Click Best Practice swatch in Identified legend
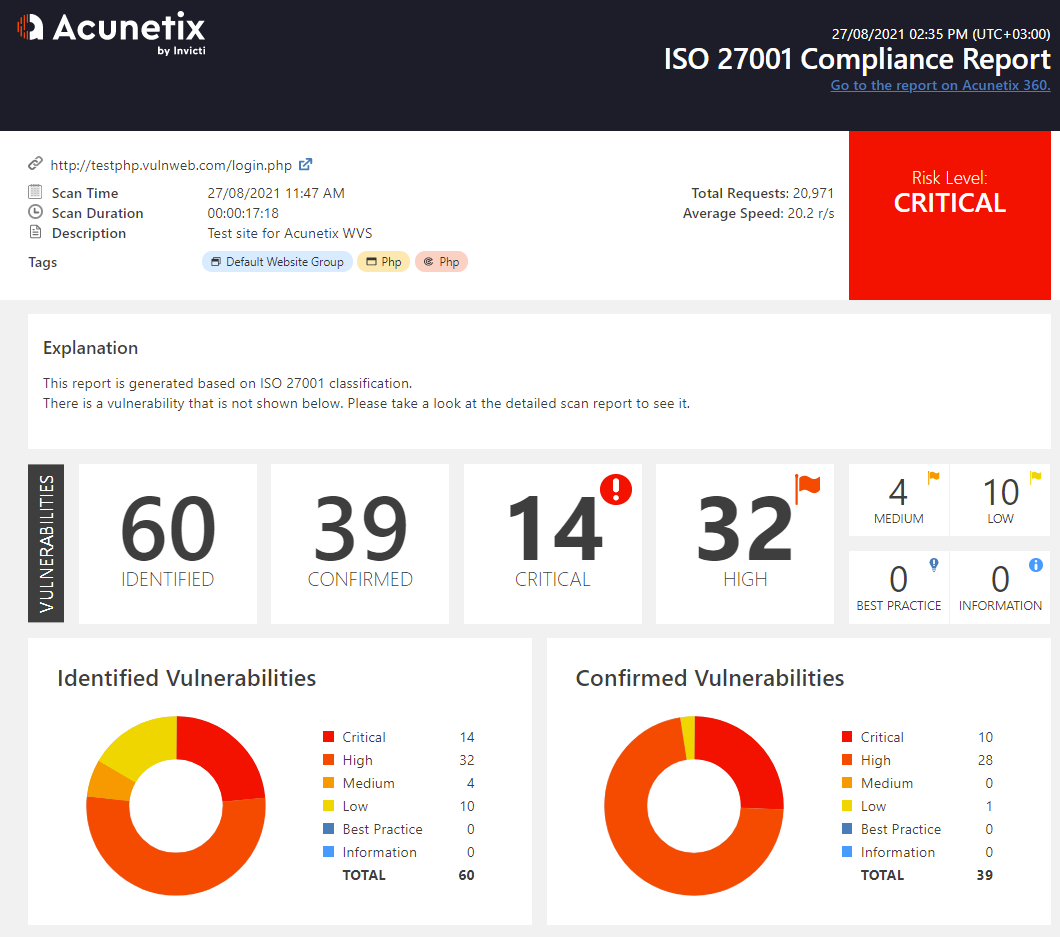 coord(329,828)
